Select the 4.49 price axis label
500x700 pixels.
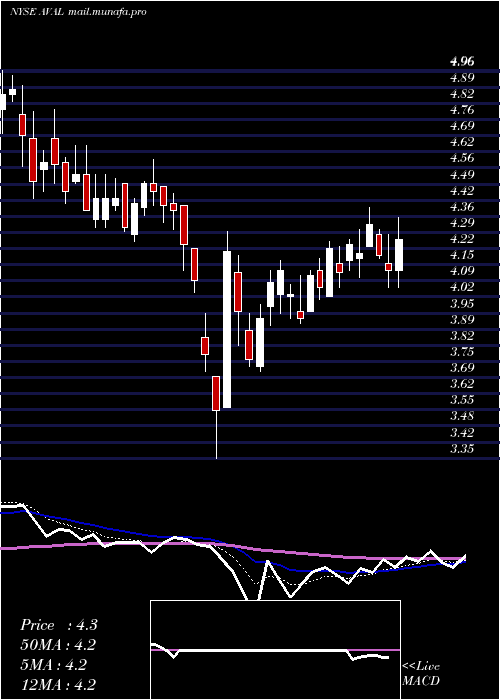(x=462, y=175)
